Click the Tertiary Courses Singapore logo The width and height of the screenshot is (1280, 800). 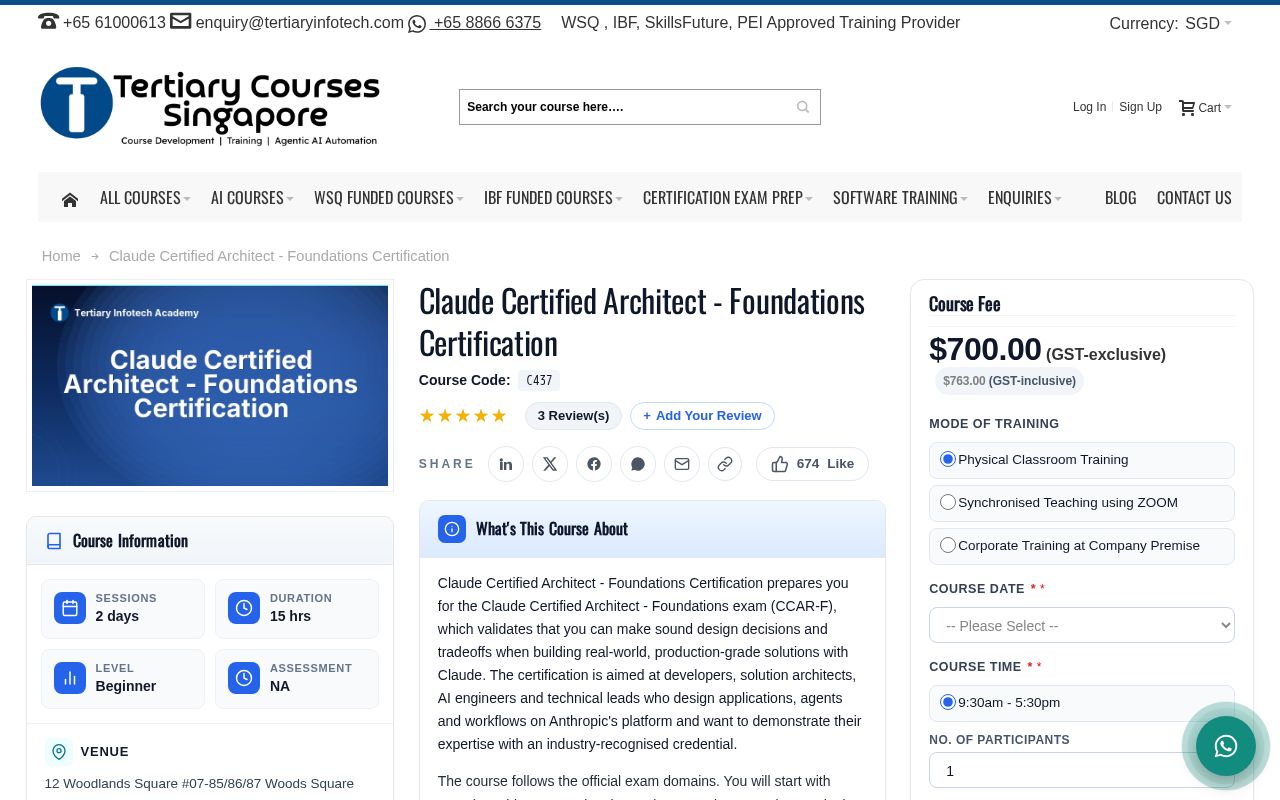coord(210,107)
